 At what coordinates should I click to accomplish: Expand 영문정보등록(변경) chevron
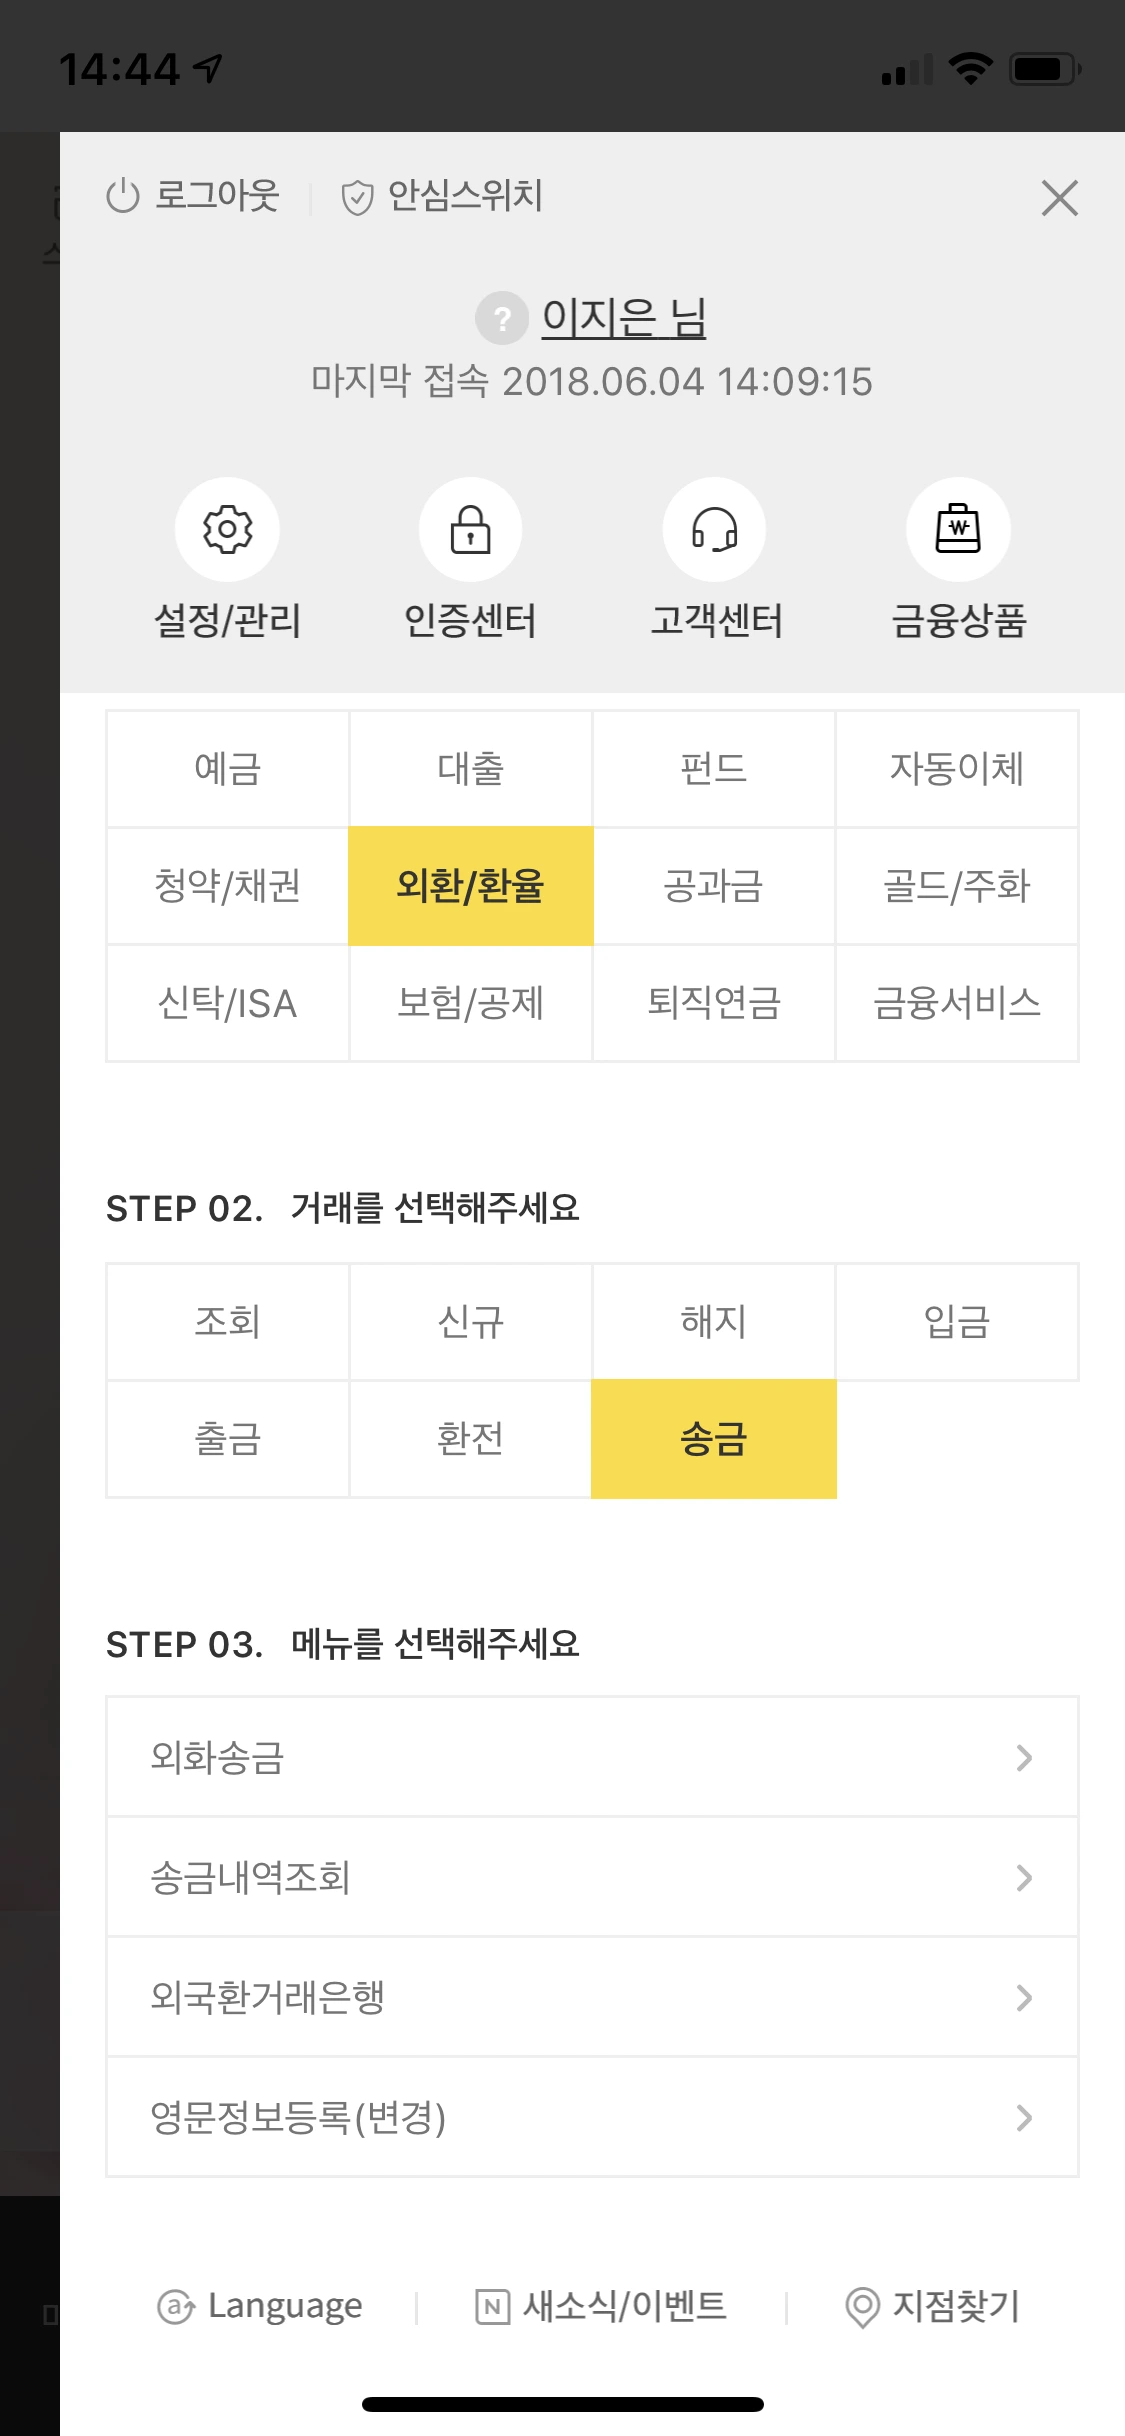(x=1024, y=2117)
